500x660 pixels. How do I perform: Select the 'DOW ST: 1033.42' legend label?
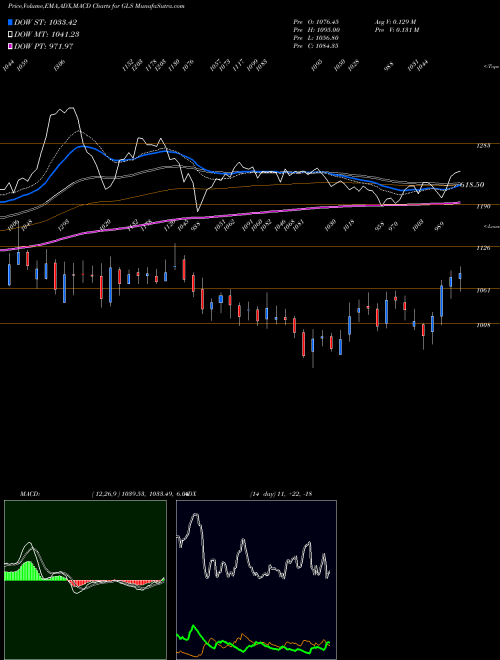(45, 22)
